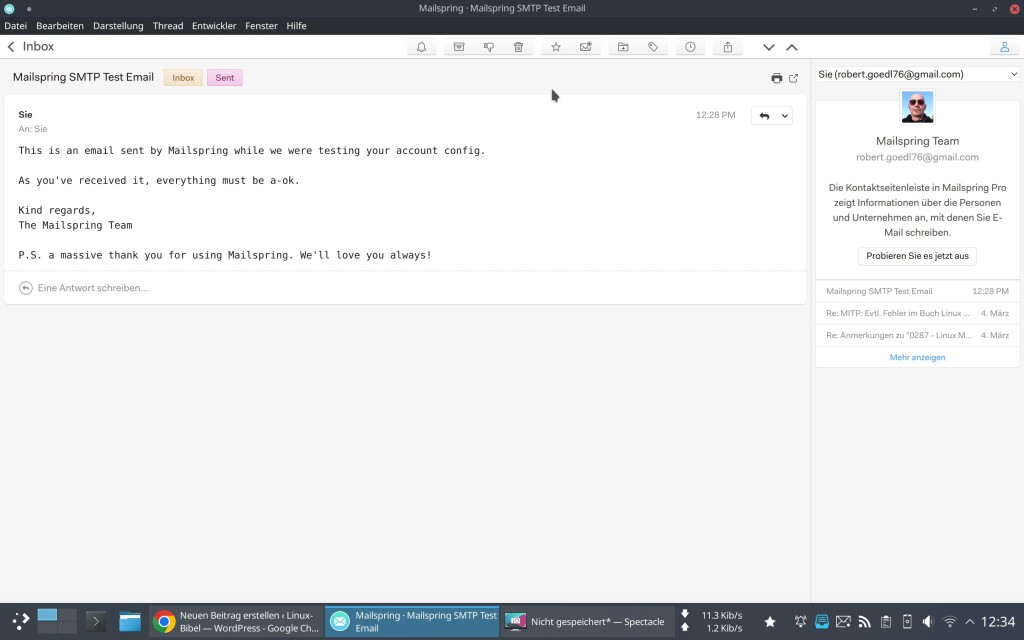Open the Datei menu
This screenshot has height=640, width=1024.
click(16, 26)
